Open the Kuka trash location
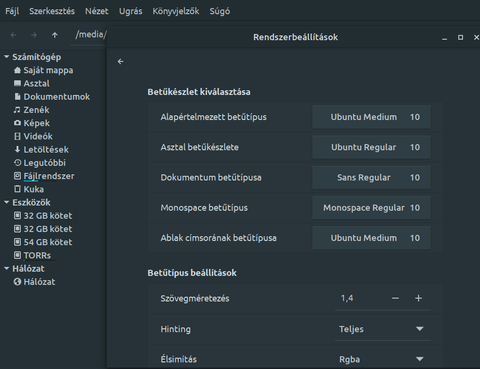The height and width of the screenshot is (369, 480). (29, 189)
